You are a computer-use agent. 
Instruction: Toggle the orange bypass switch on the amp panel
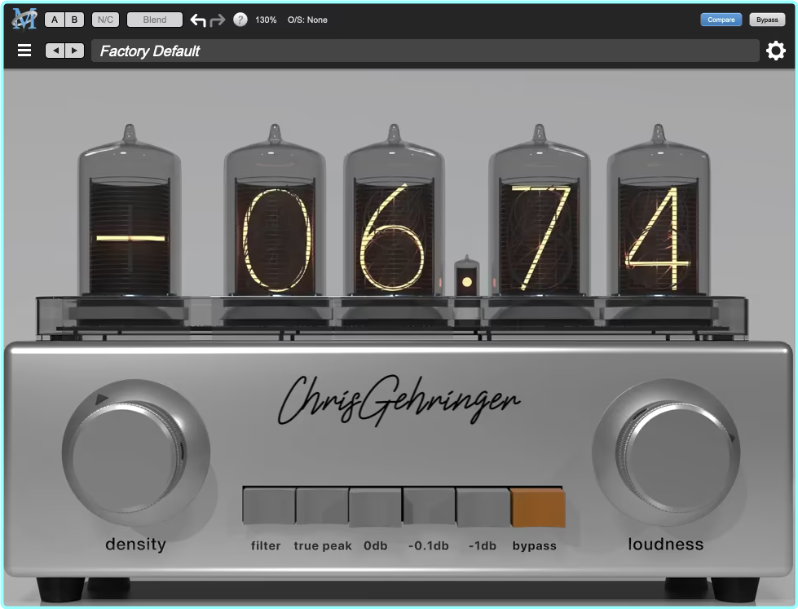[x=537, y=508]
